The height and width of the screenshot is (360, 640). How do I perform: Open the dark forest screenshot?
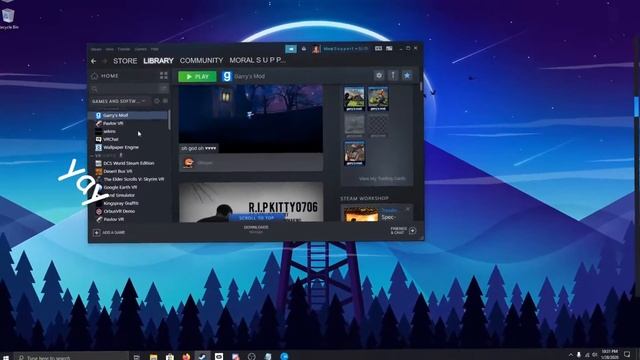click(x=251, y=119)
